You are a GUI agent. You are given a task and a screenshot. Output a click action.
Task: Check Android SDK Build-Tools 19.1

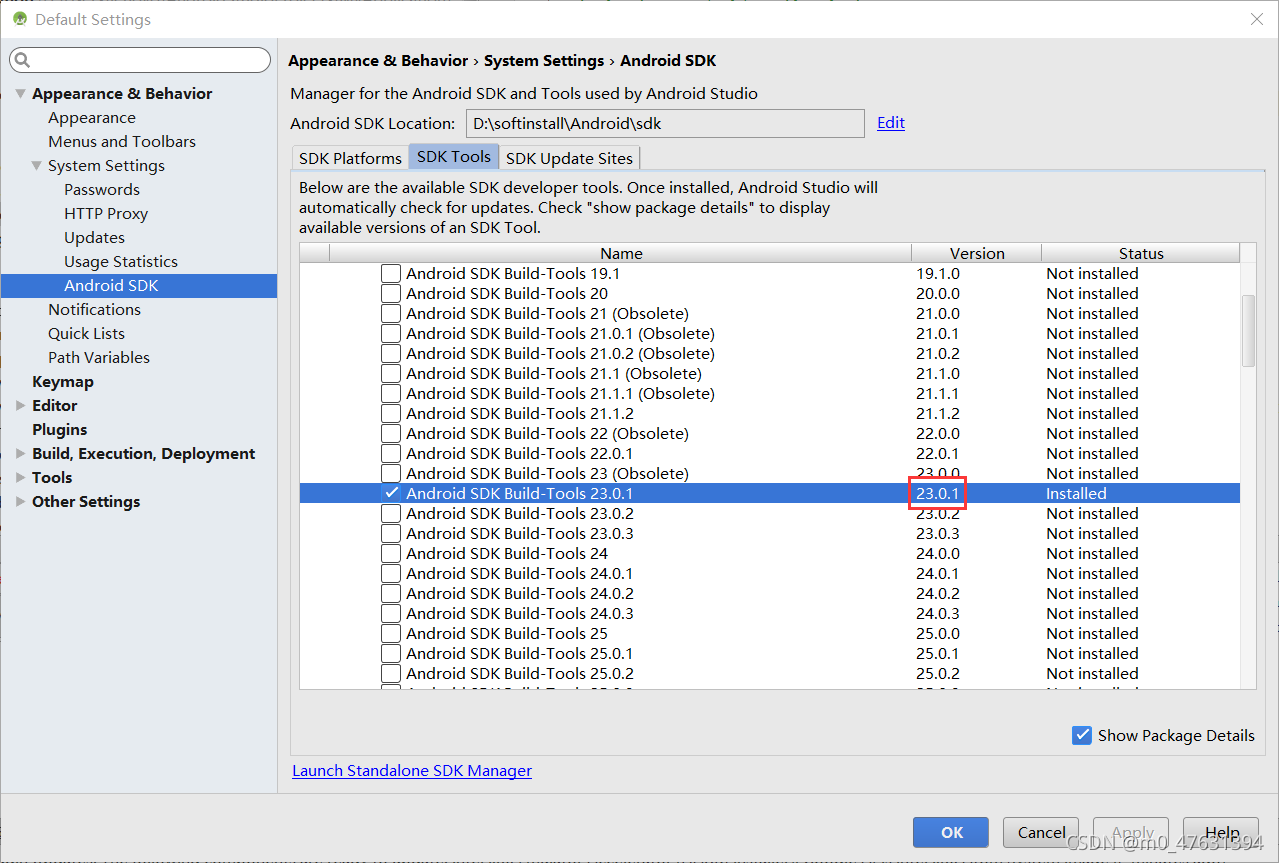(391, 273)
